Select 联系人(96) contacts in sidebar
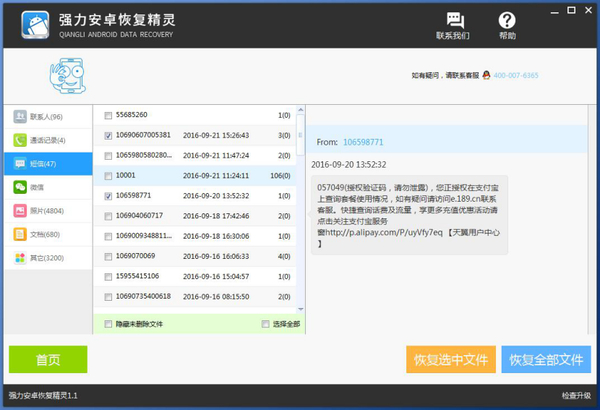 46,117
